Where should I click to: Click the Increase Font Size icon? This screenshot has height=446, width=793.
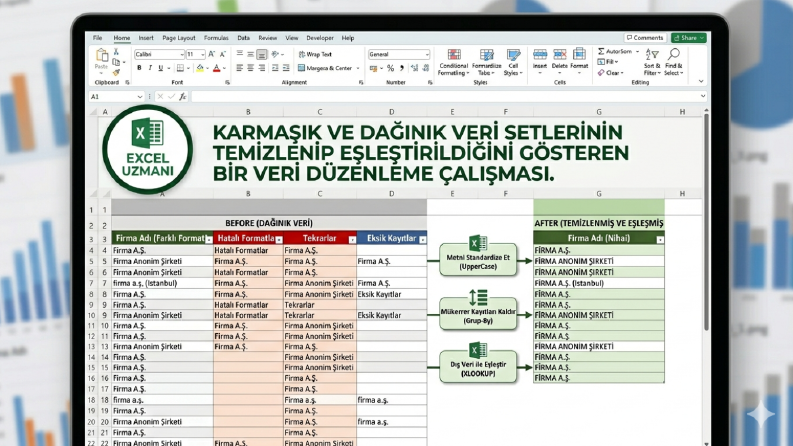212,54
